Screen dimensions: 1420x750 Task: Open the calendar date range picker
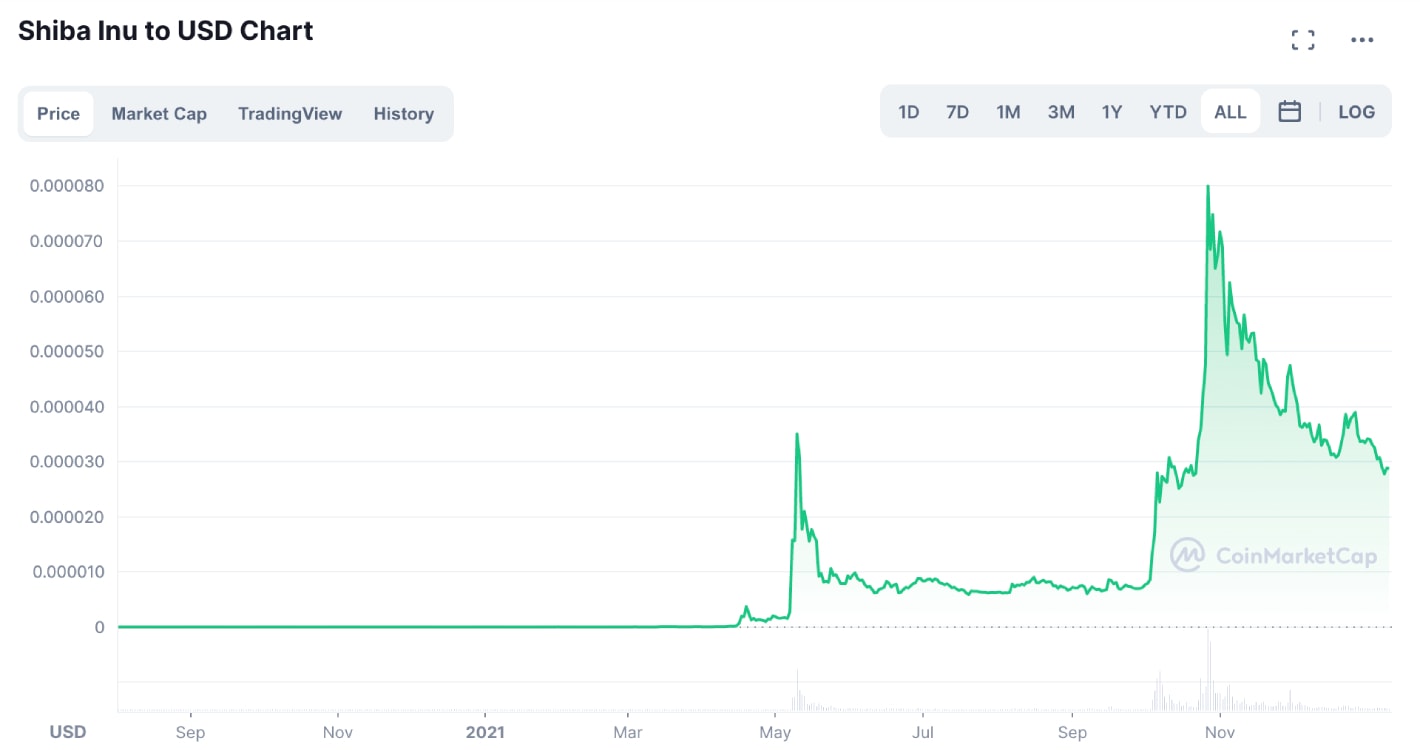[1290, 112]
